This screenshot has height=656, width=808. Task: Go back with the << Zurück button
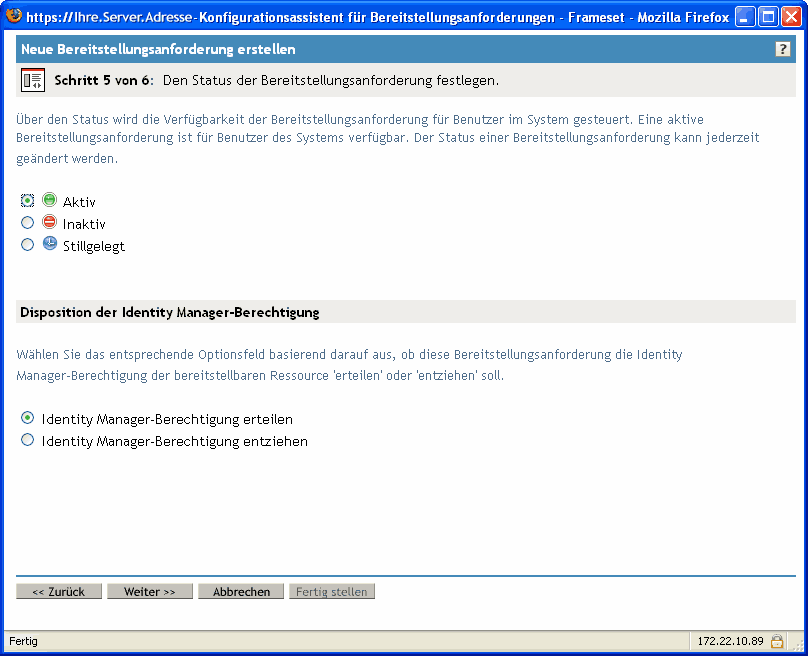pos(59,592)
